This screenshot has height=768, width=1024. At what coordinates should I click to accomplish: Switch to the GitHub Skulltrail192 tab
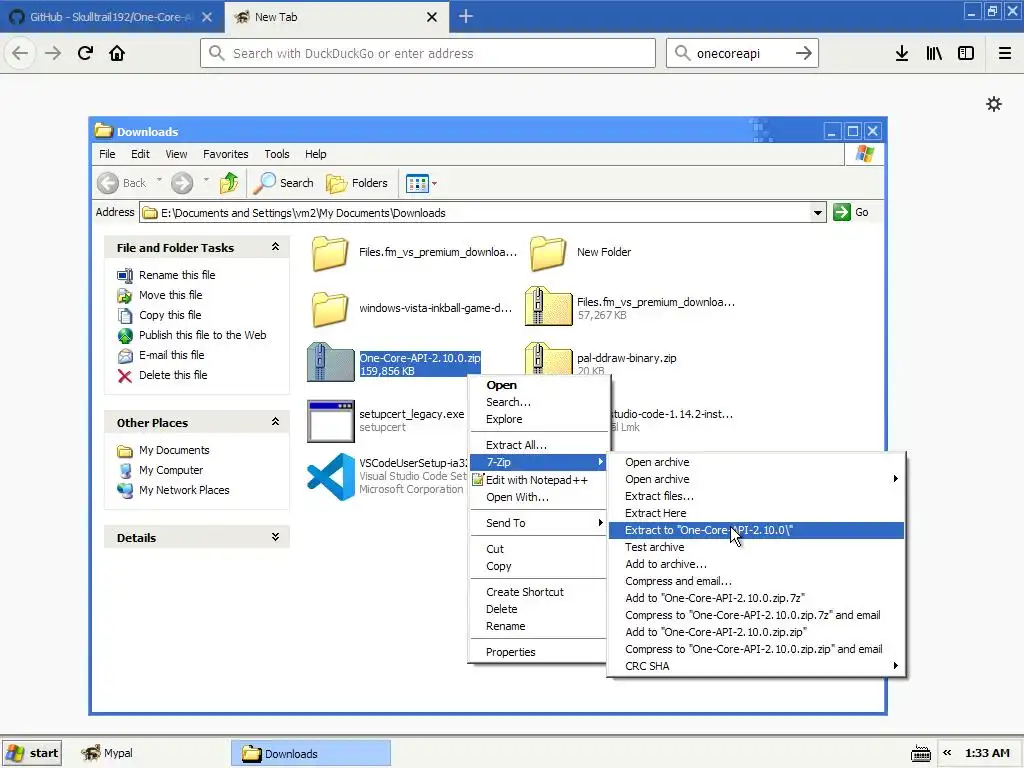(x=109, y=17)
